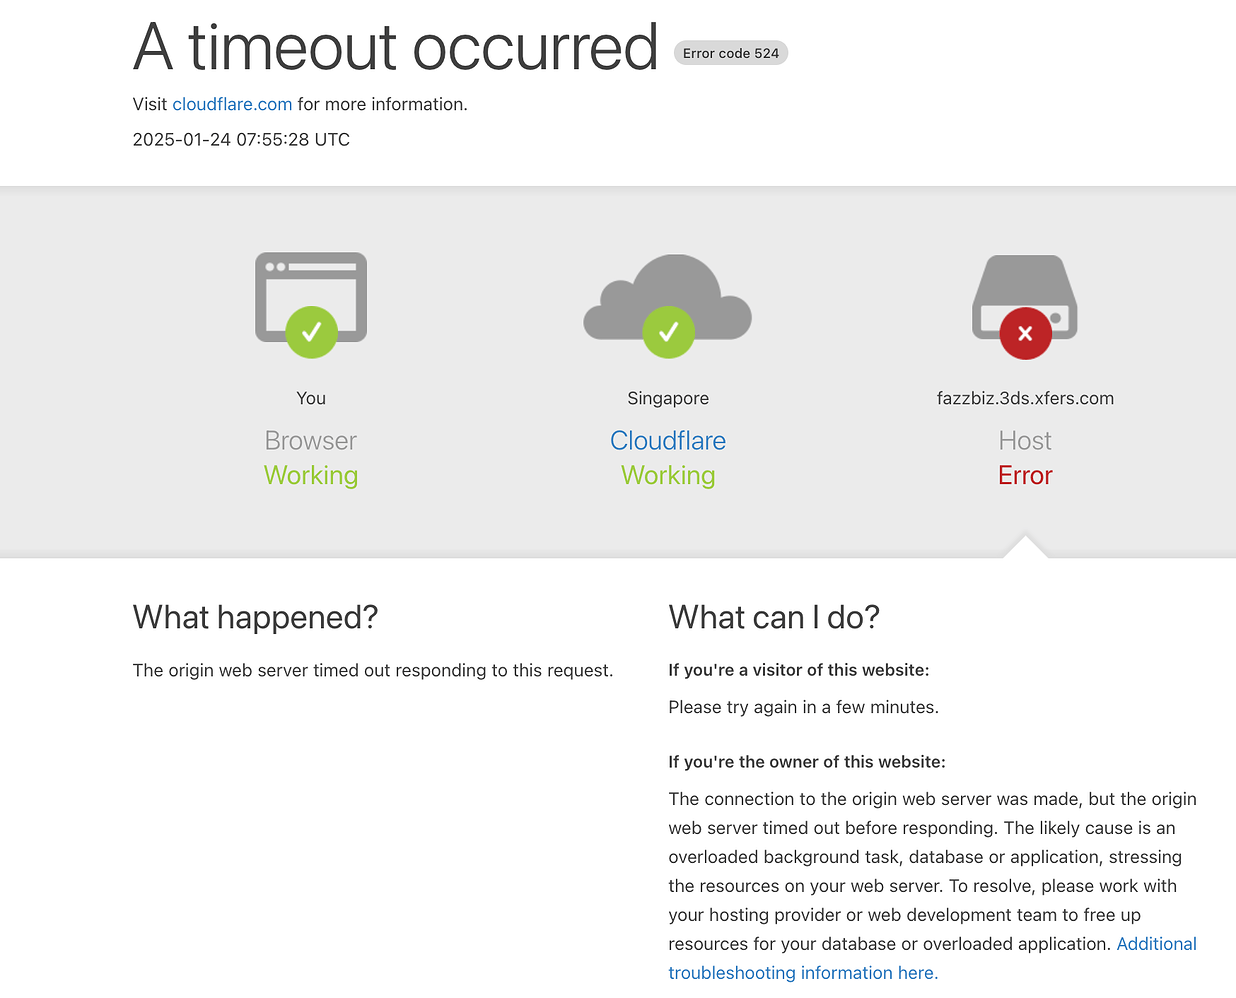This screenshot has height=998, width=1236.
Task: Click the 'What happened?' heading
Action: click(255, 617)
